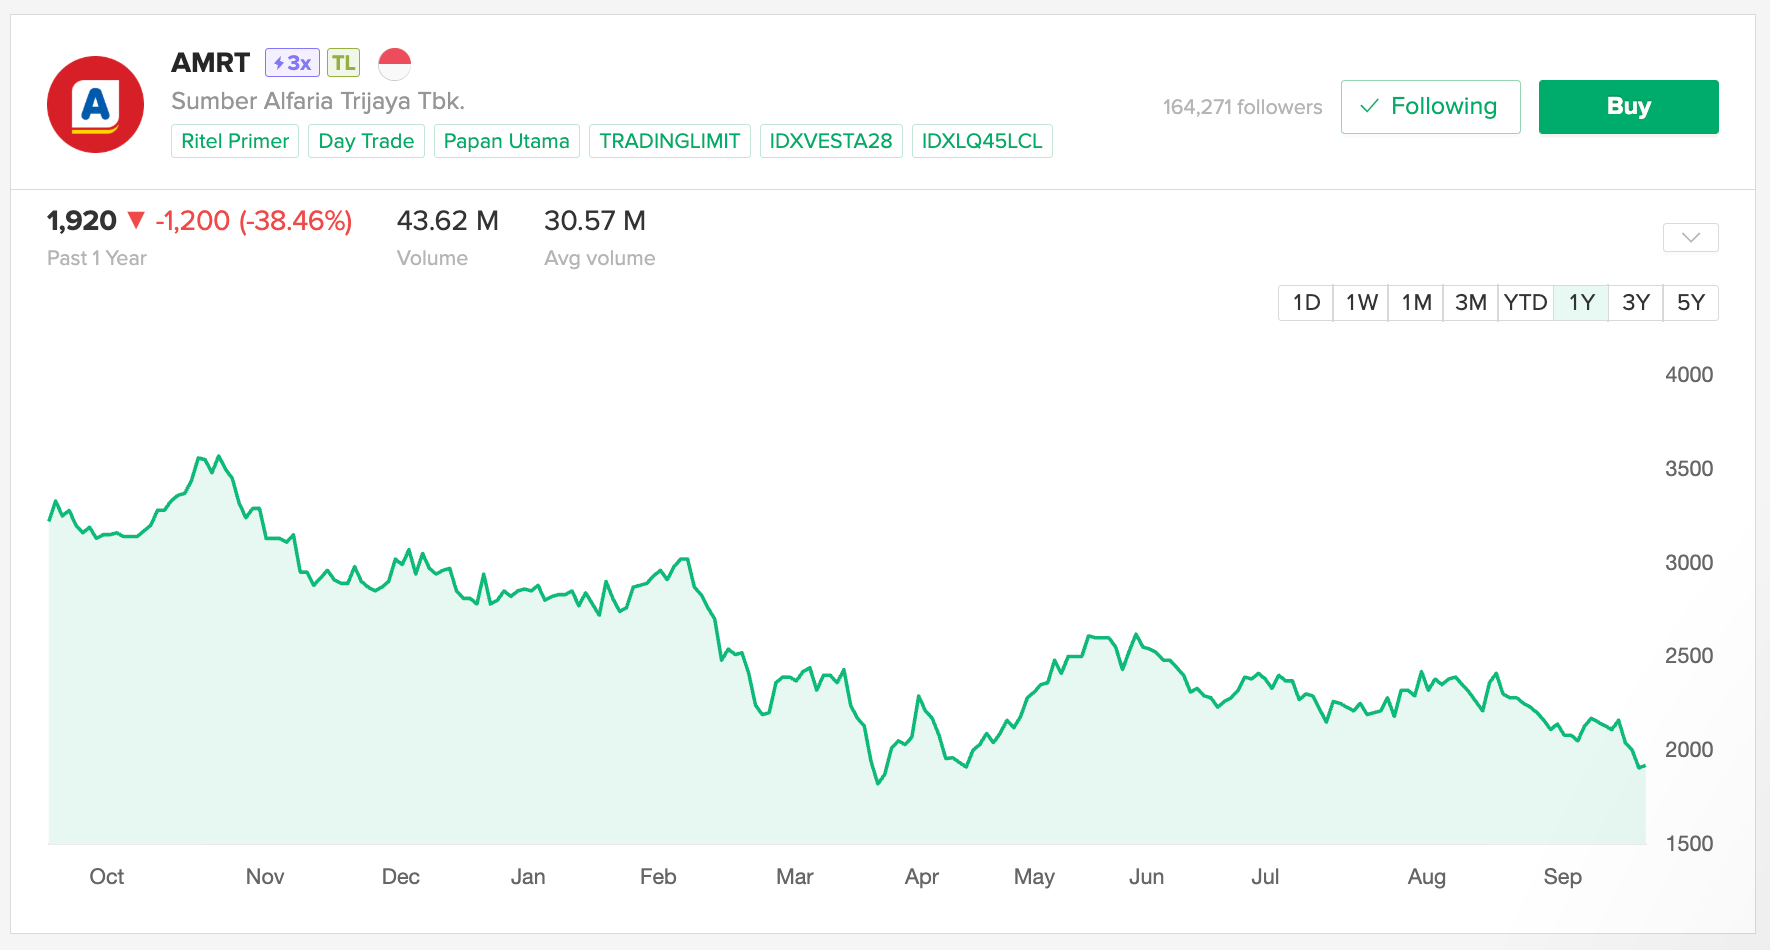Click the 4000 price axis label

1689,375
